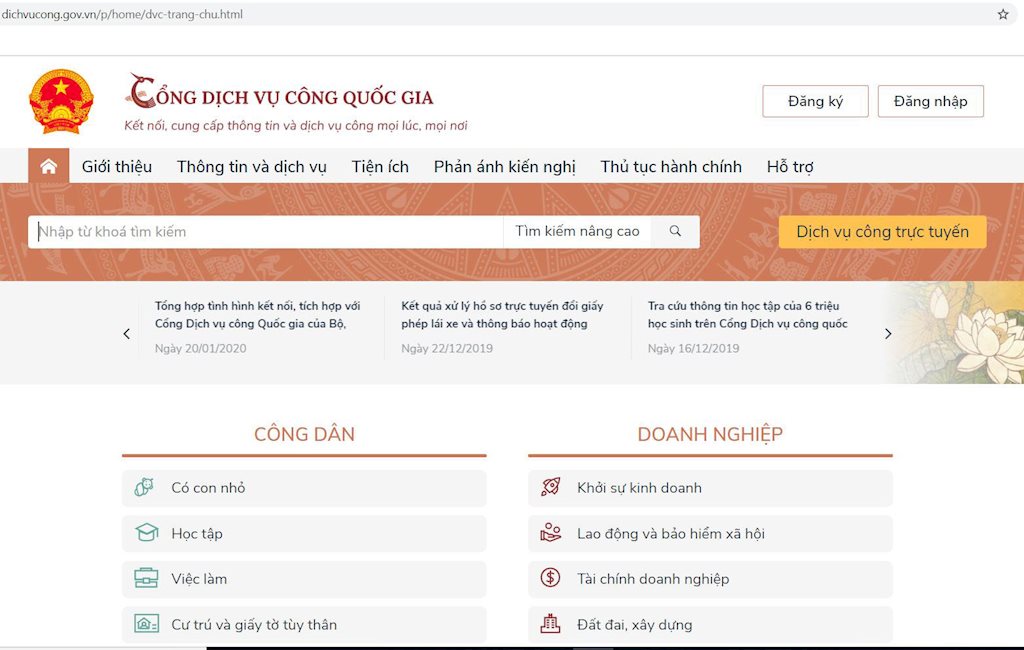Click the rocket Khởi sự kinh doanh icon
The image size is (1024, 650).
pos(550,488)
